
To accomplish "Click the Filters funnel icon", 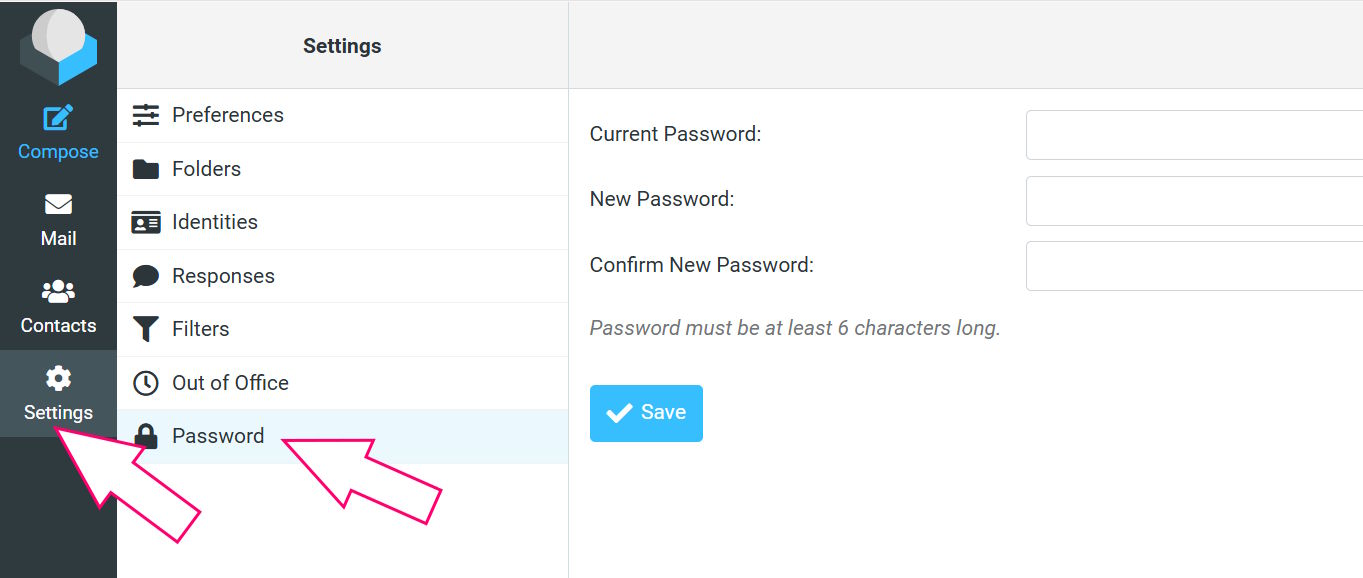I will click(x=146, y=329).
